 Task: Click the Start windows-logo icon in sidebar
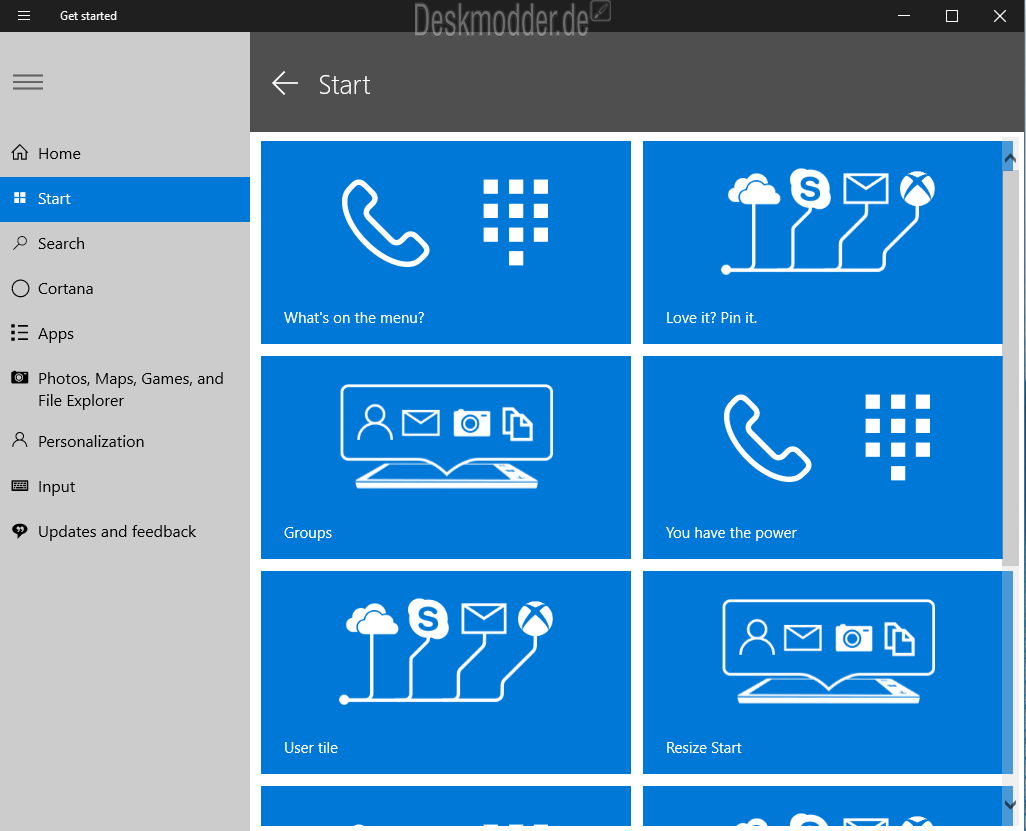[20, 198]
